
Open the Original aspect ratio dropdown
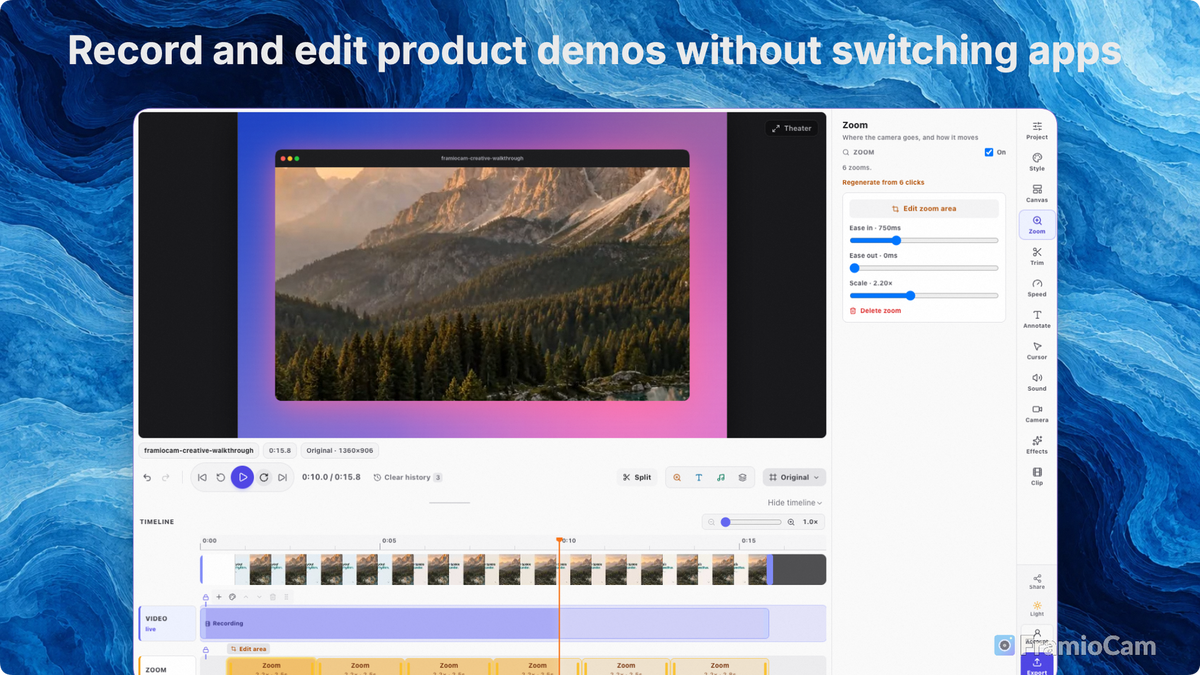[x=794, y=477]
